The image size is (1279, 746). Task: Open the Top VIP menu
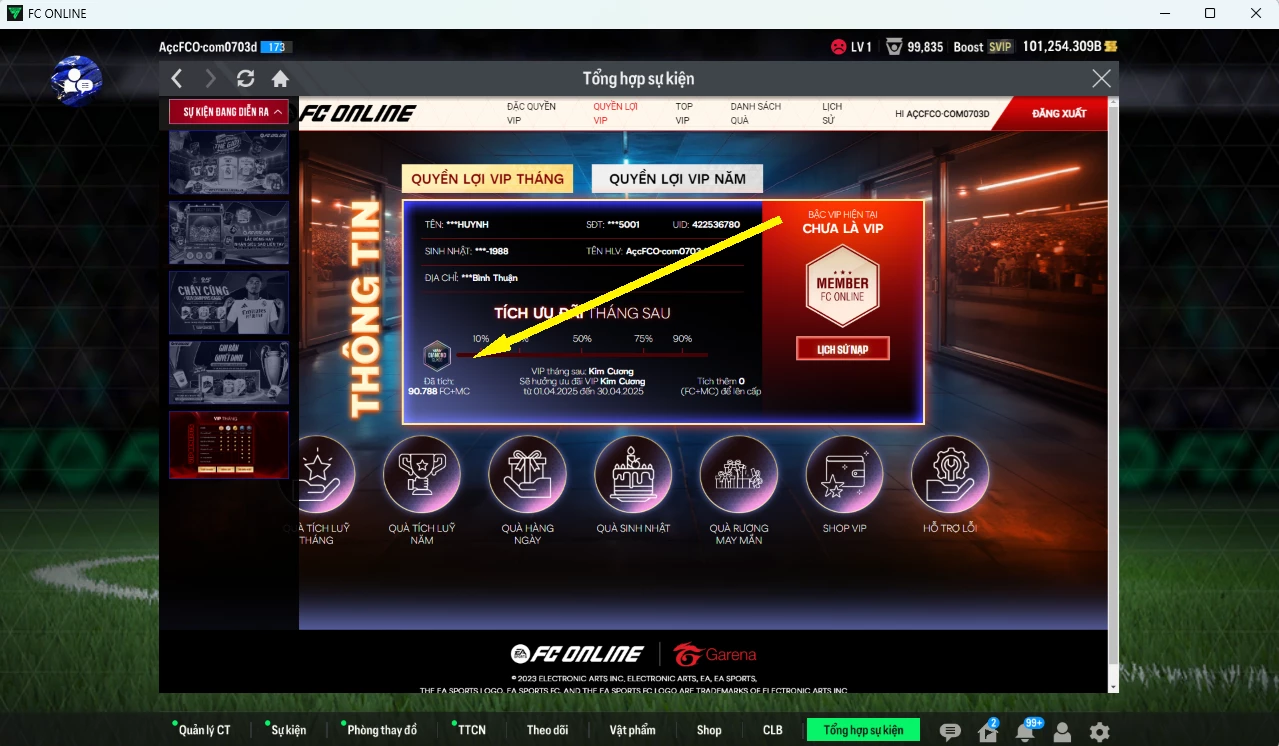pos(684,113)
